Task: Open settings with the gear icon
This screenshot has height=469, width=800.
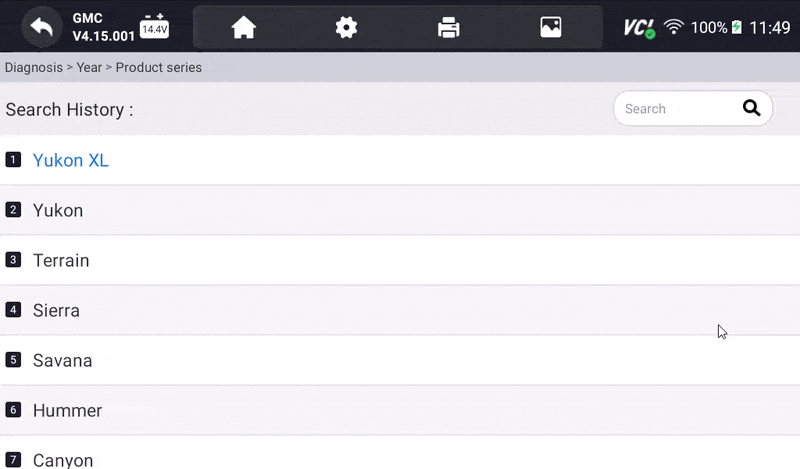Action: coord(346,27)
